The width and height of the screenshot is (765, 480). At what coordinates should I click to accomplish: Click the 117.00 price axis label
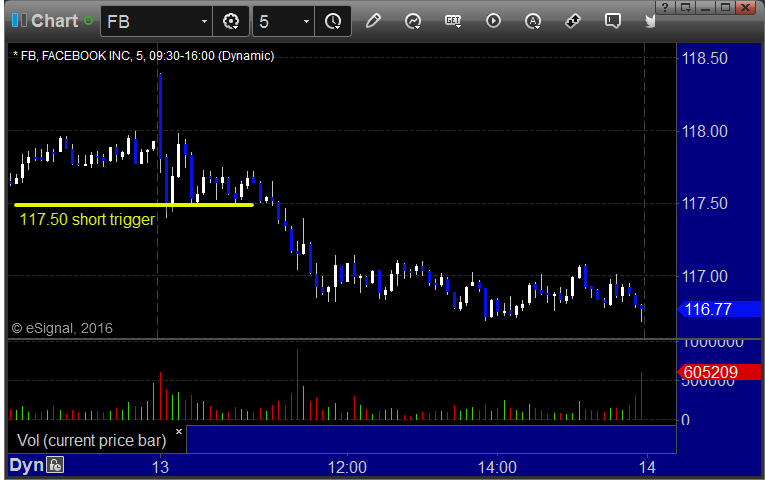(x=705, y=277)
